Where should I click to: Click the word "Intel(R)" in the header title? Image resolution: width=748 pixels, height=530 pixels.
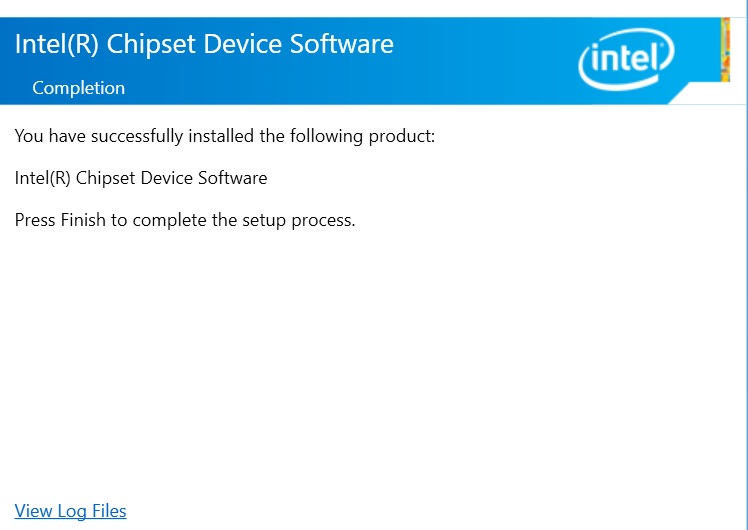pos(56,44)
